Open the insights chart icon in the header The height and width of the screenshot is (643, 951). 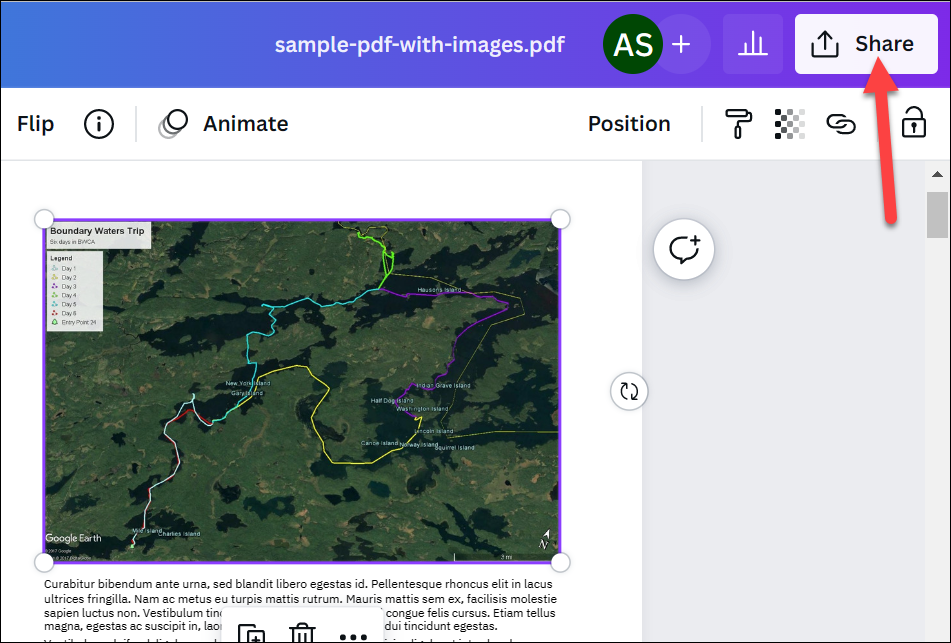pos(752,44)
